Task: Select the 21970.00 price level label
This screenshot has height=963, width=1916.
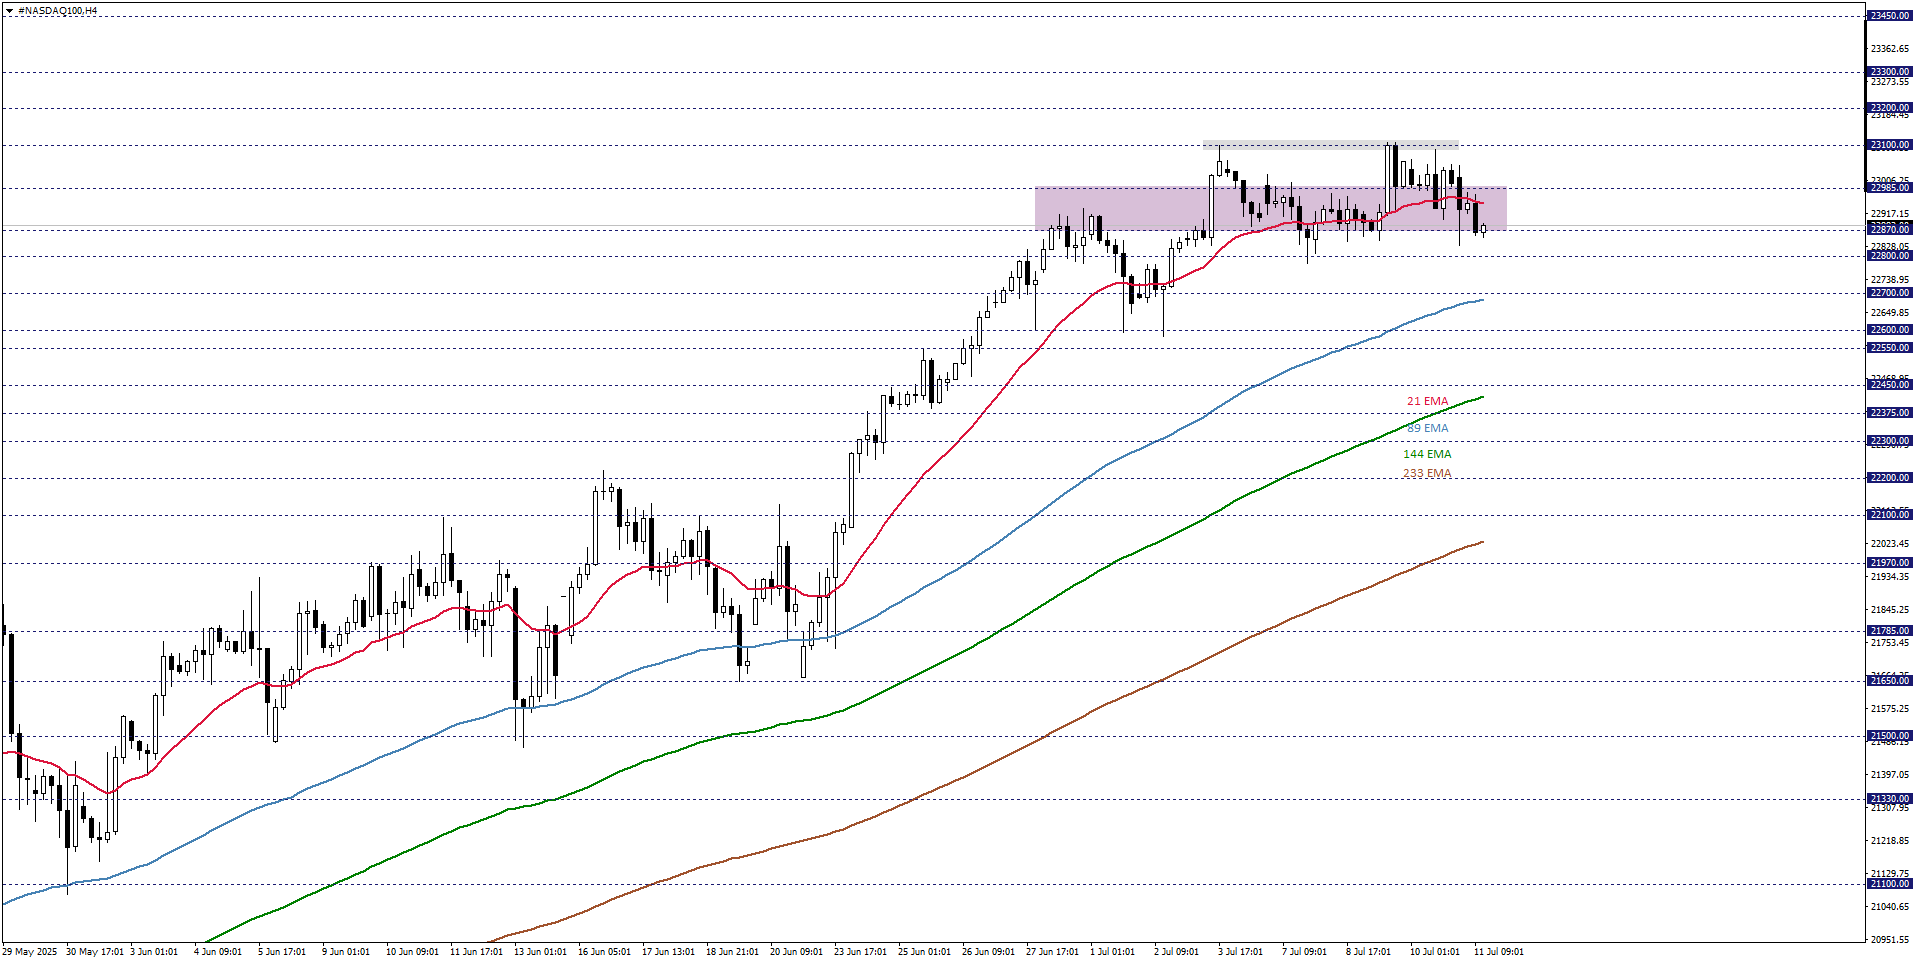Action: [1890, 563]
